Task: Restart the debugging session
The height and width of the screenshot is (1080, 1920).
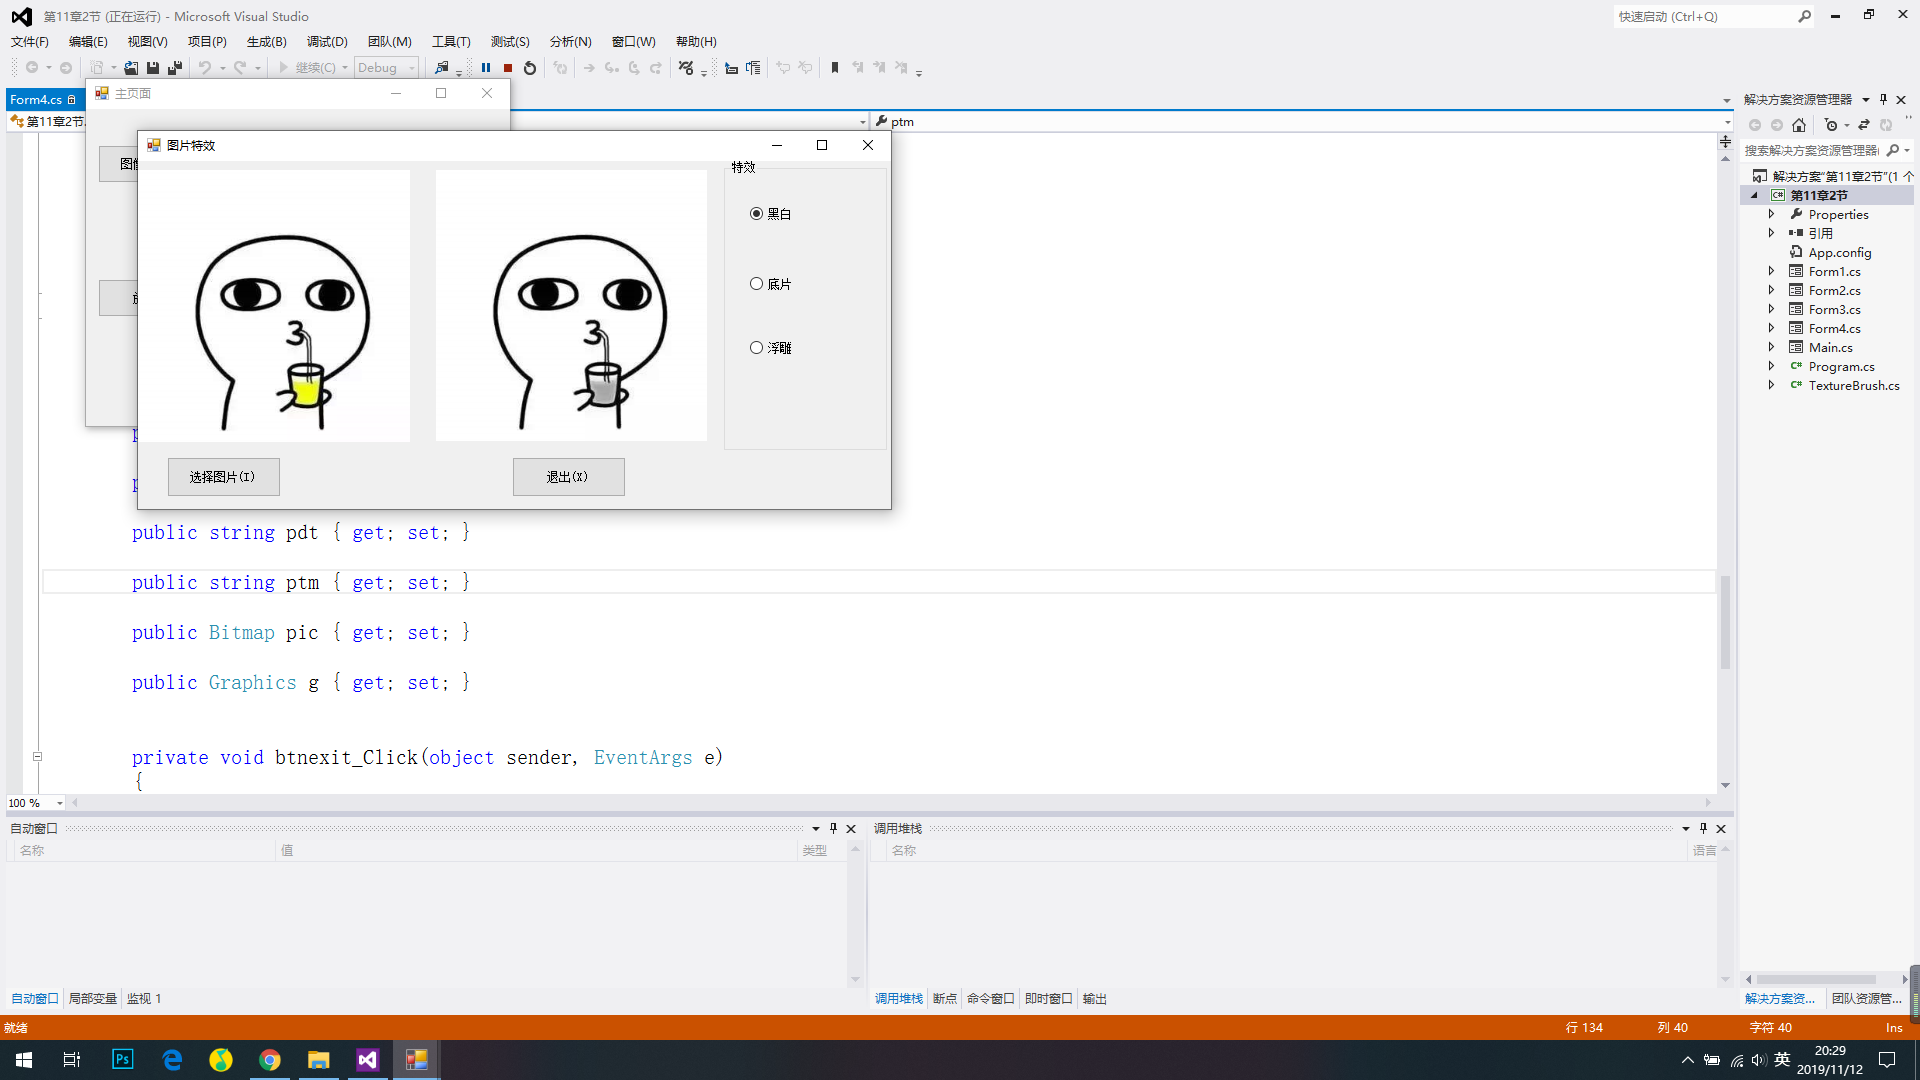Action: pos(530,68)
